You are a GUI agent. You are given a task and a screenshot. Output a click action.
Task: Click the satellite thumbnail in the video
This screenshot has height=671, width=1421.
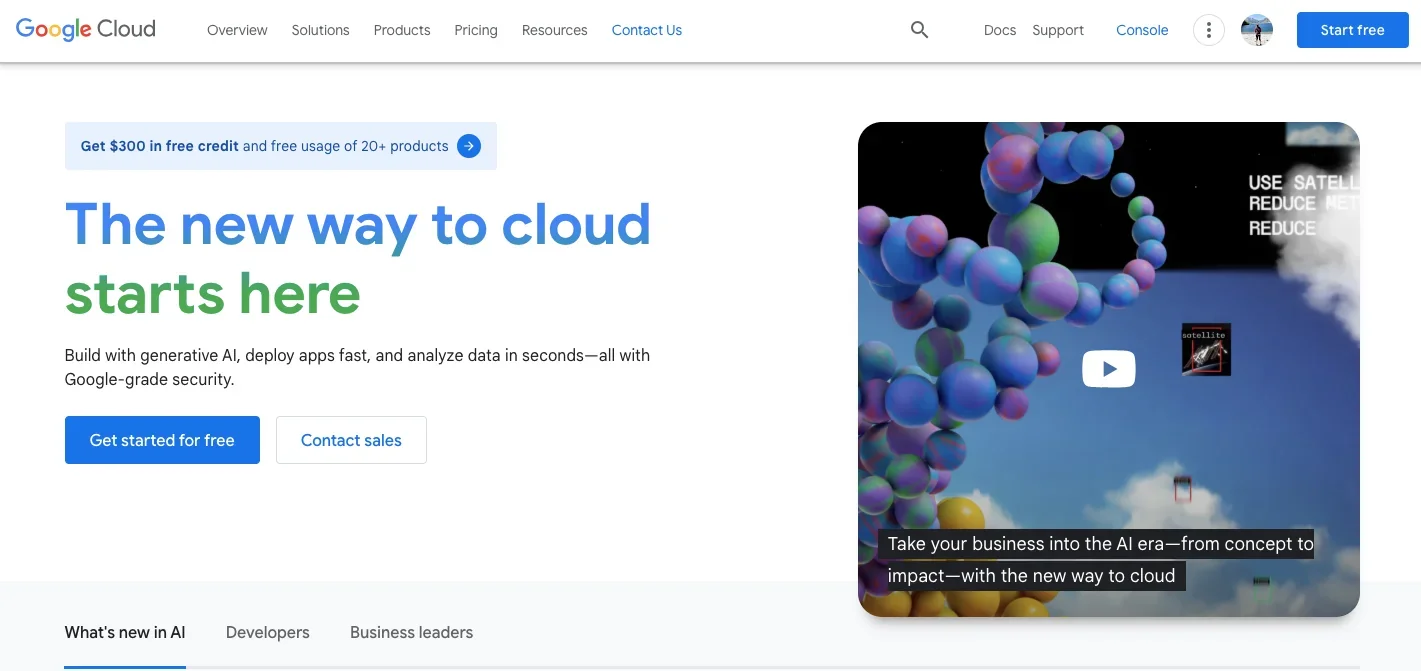click(1206, 350)
